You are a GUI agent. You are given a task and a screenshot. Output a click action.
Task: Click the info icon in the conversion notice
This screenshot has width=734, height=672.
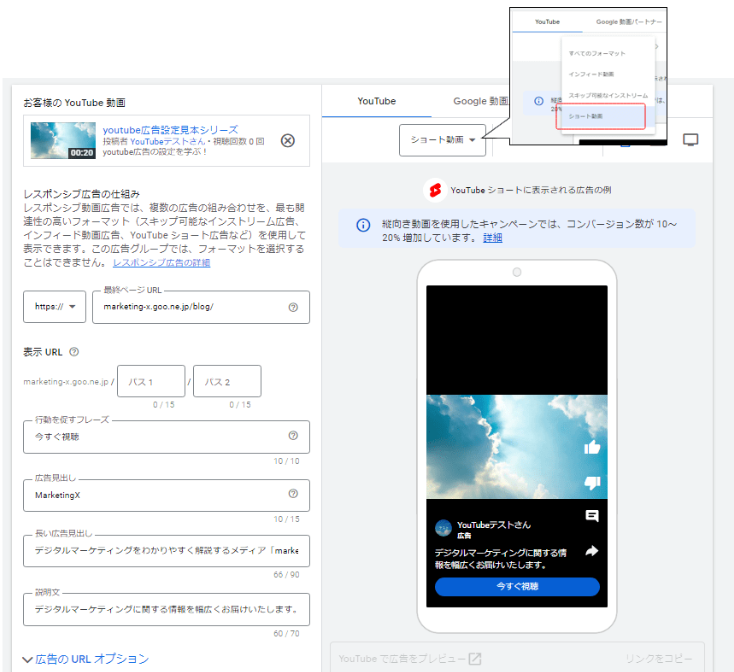[363, 225]
